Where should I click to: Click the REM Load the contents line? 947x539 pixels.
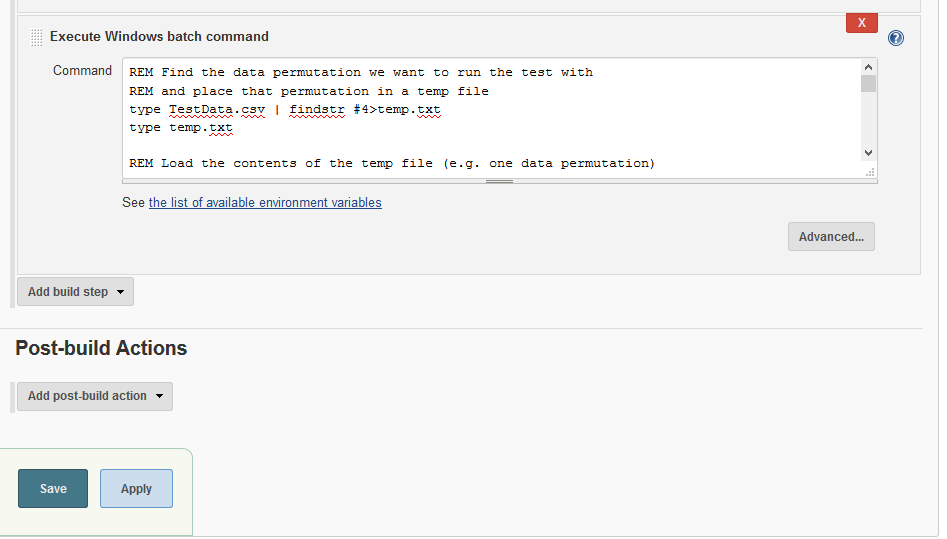392,163
